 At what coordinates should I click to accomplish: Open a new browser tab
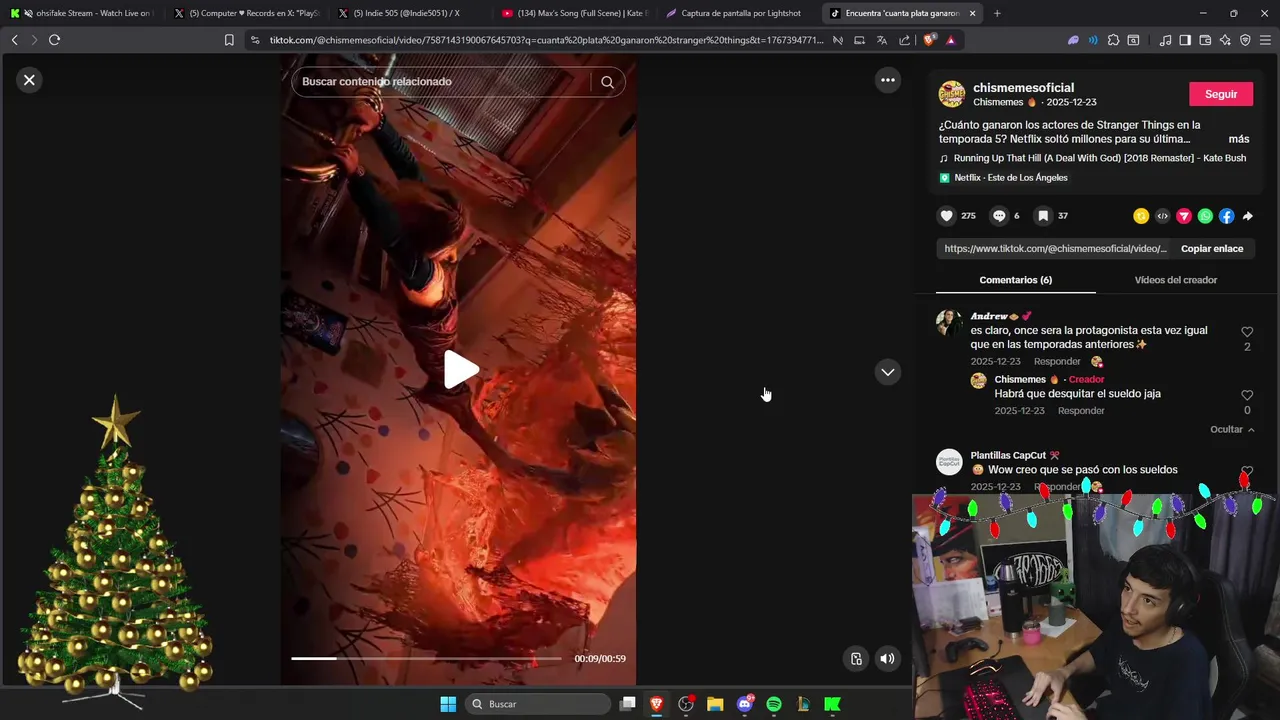pyautogui.click(x=997, y=13)
